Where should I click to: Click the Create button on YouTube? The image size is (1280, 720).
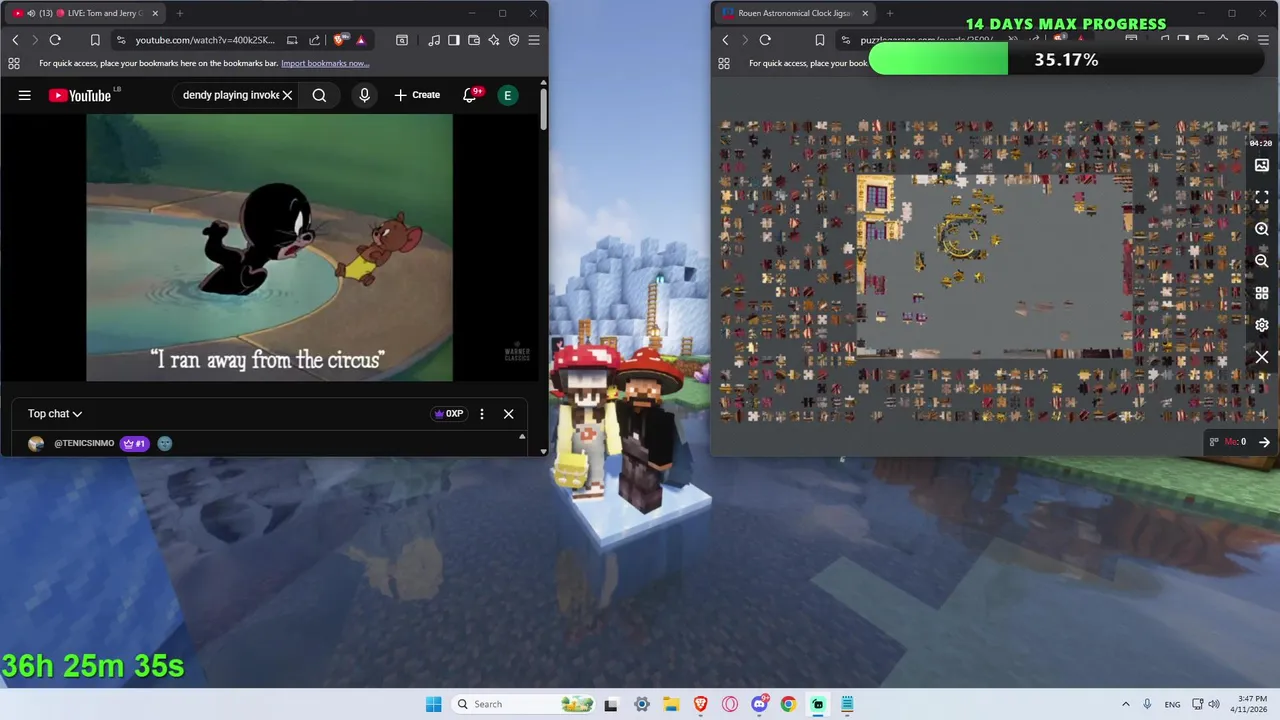coord(417,95)
